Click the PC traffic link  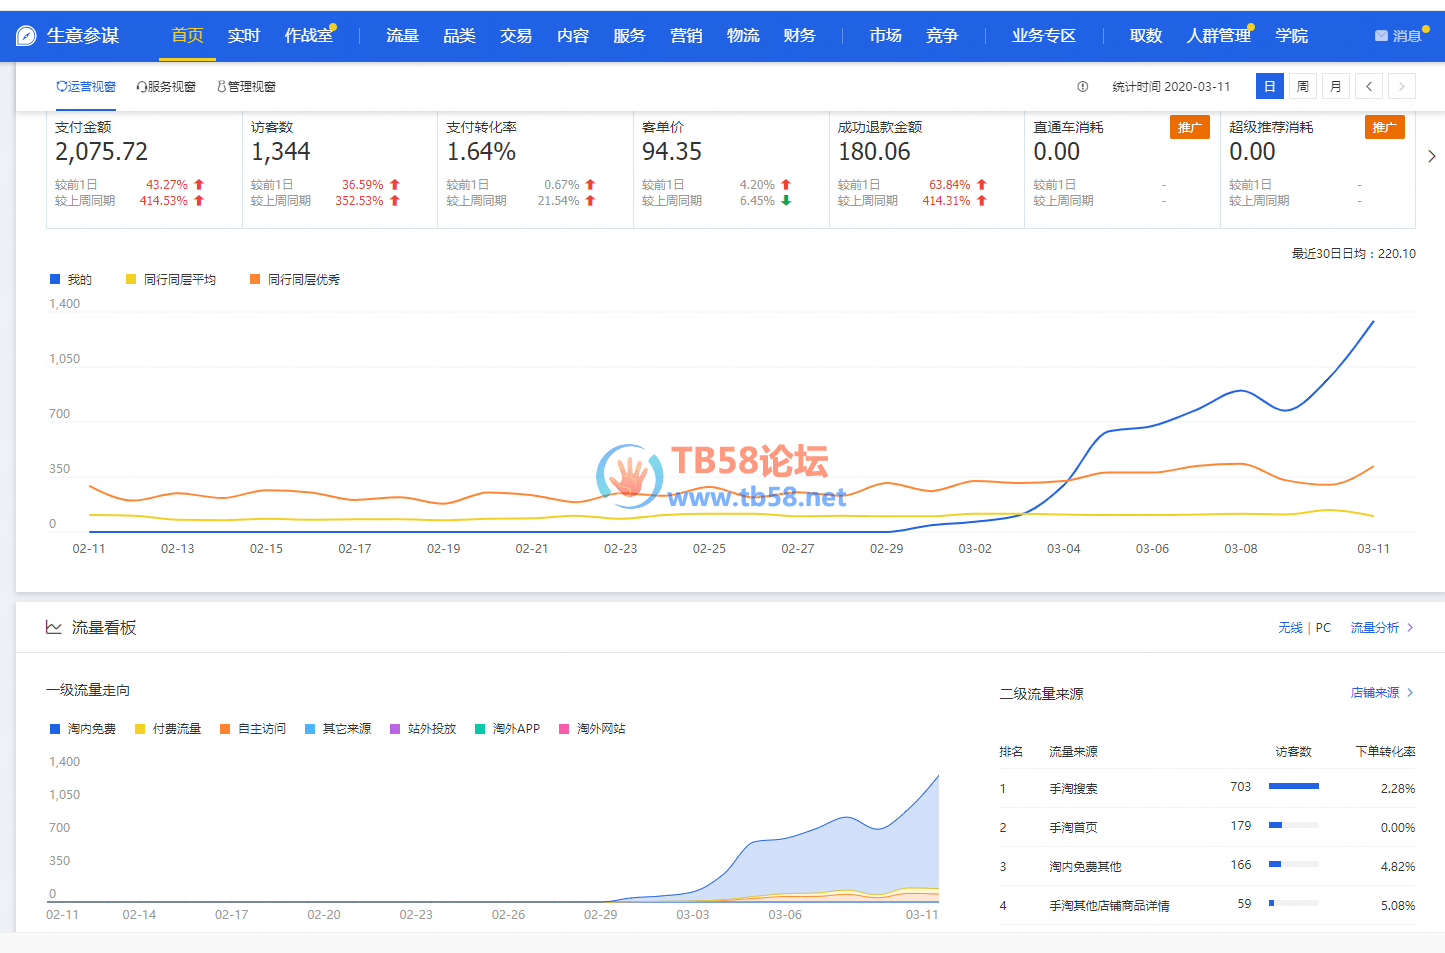pos(1323,628)
